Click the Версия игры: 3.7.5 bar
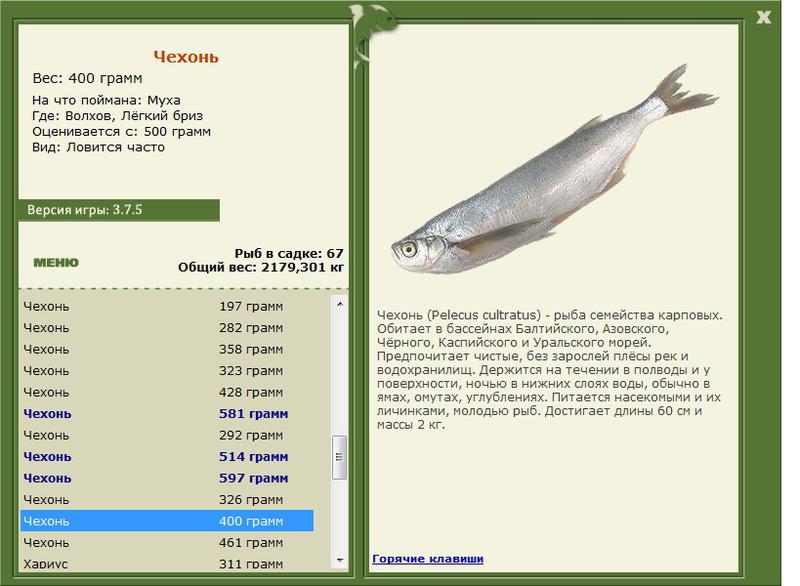Screen dimensions: 800x586 click(x=119, y=210)
